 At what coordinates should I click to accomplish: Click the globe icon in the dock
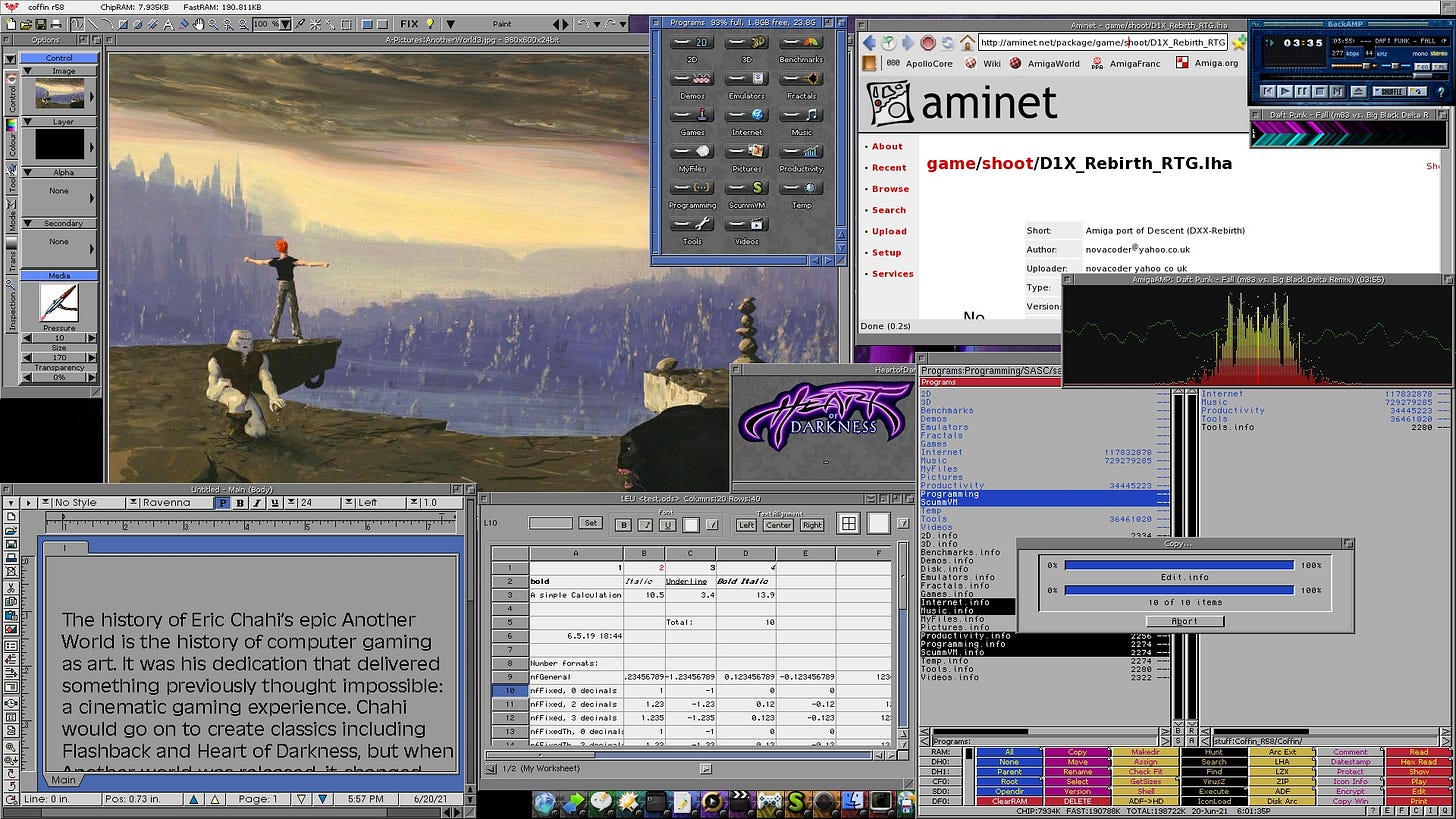543,802
